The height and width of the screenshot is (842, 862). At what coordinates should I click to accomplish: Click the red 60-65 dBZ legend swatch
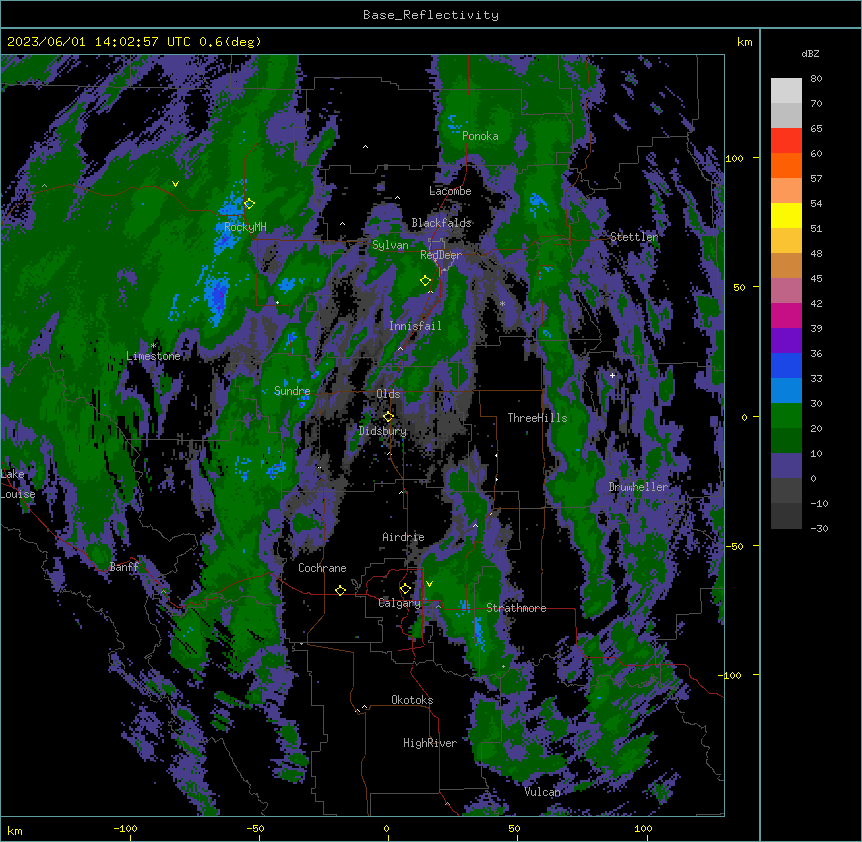click(x=786, y=141)
